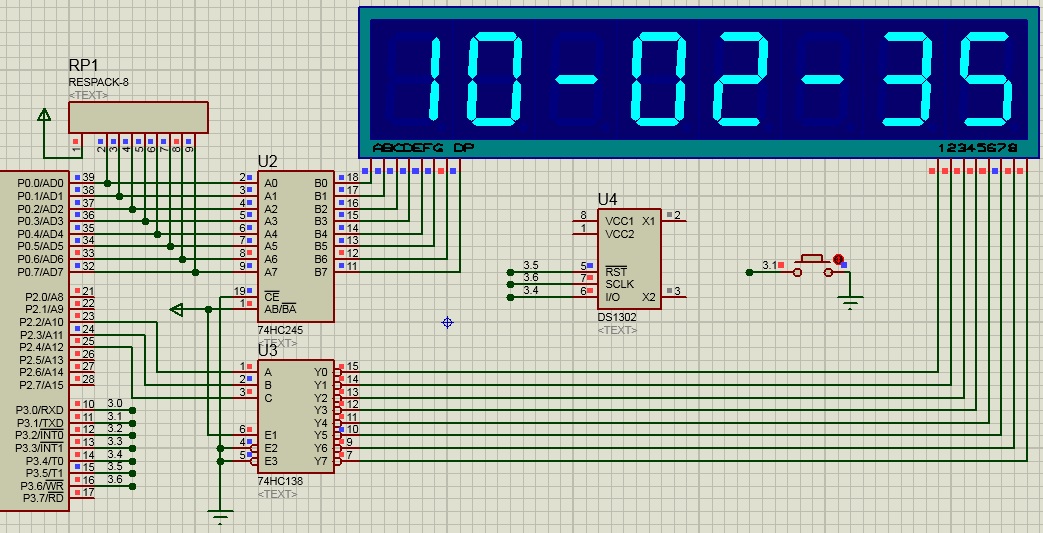Click the Y0 output pin name on U3
The image size is (1043, 533).
click(x=321, y=372)
